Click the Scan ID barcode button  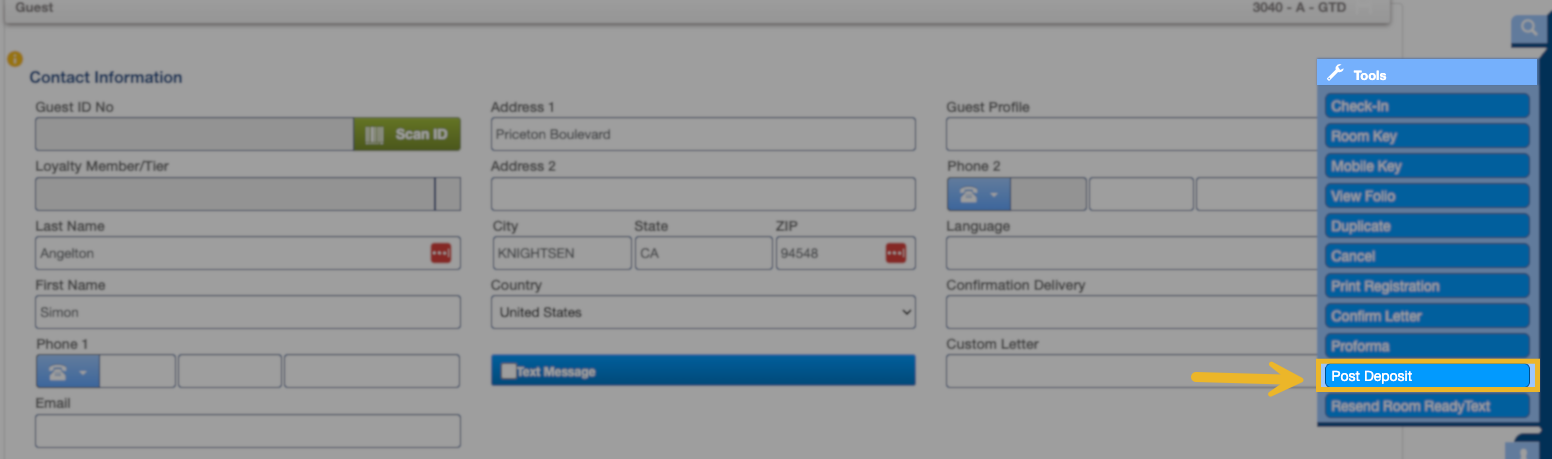406,134
